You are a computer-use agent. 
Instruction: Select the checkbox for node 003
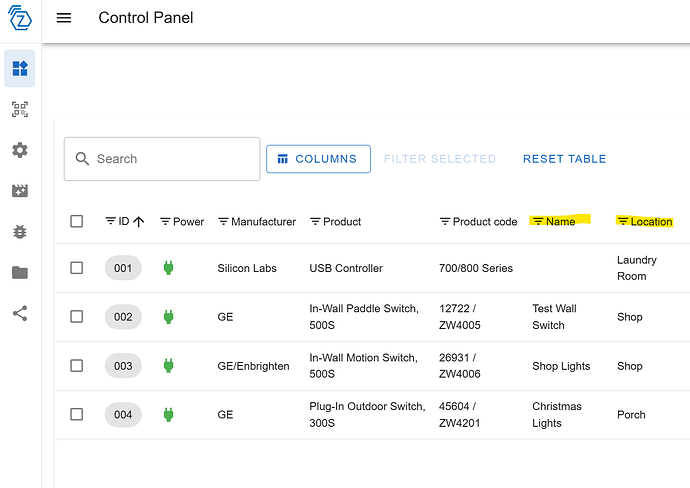(x=77, y=366)
